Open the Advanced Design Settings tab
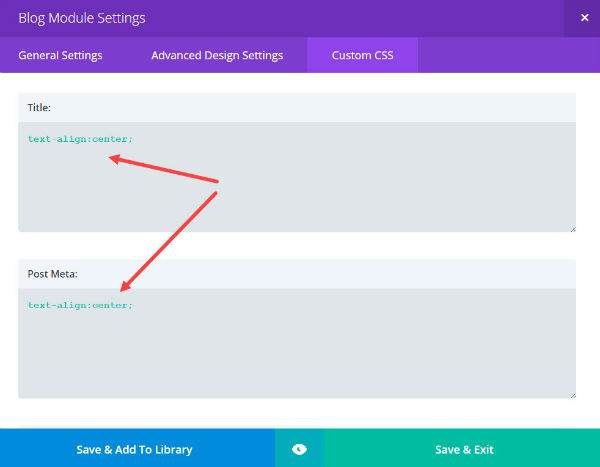 click(217, 55)
